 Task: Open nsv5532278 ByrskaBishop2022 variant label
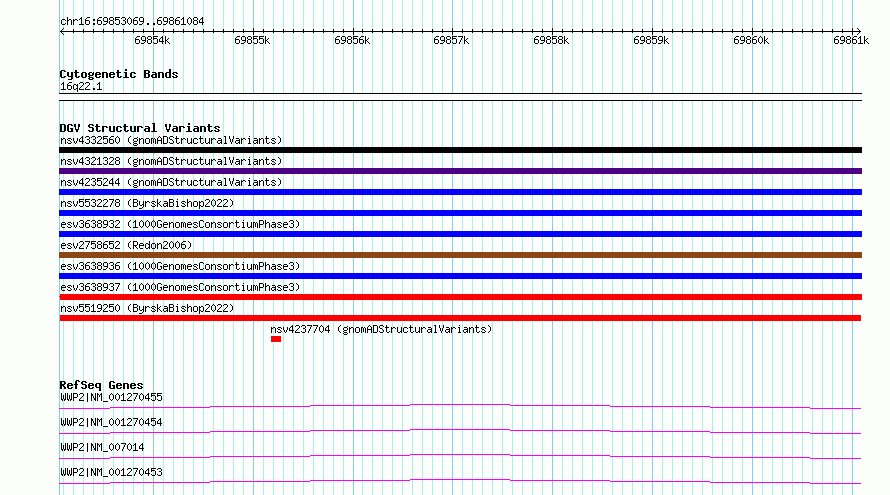point(147,203)
